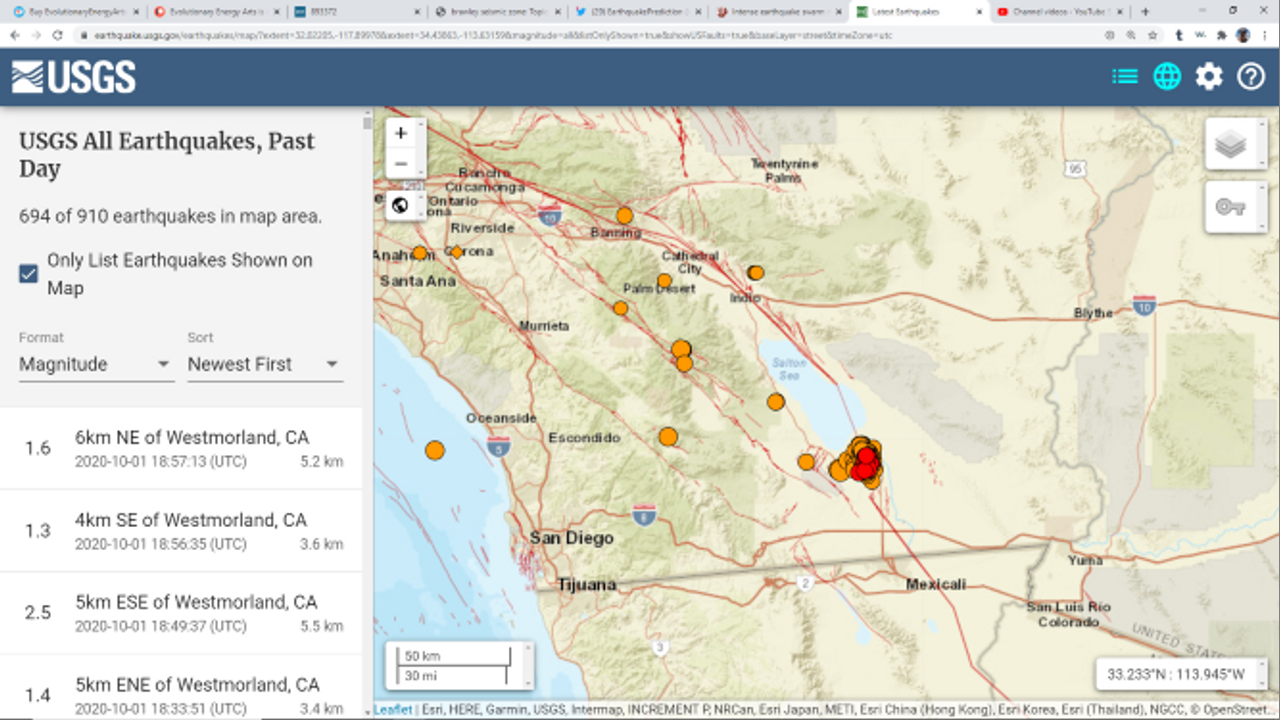Uncheck Only List Earthquakes Shown on Map
This screenshot has width=1280, height=720.
point(29,274)
